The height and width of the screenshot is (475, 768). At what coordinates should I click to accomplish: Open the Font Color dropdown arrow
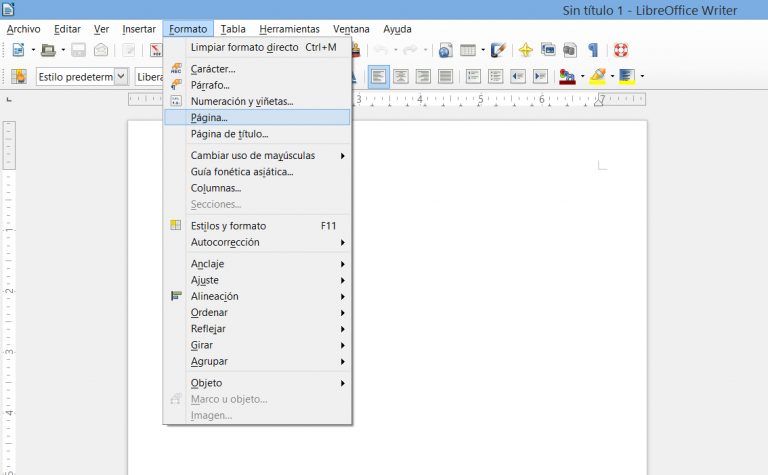[582, 76]
